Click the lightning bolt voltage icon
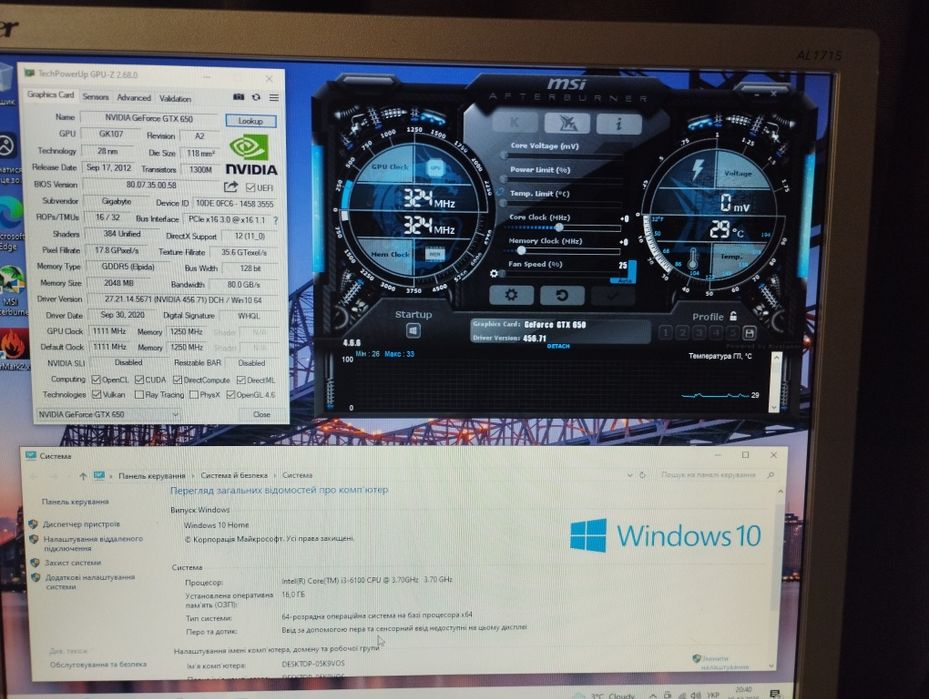Screen dimensions: 929x699 coord(698,170)
